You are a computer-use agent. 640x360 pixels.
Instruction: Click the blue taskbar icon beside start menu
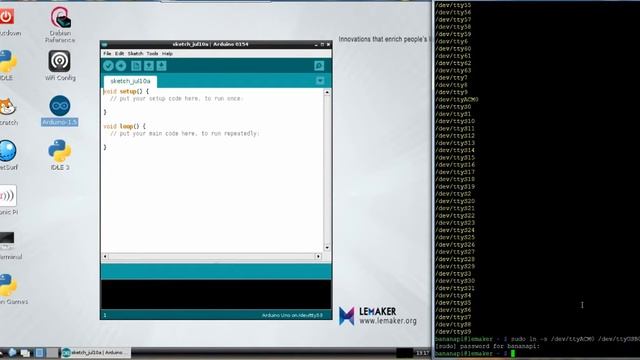(x=12, y=353)
